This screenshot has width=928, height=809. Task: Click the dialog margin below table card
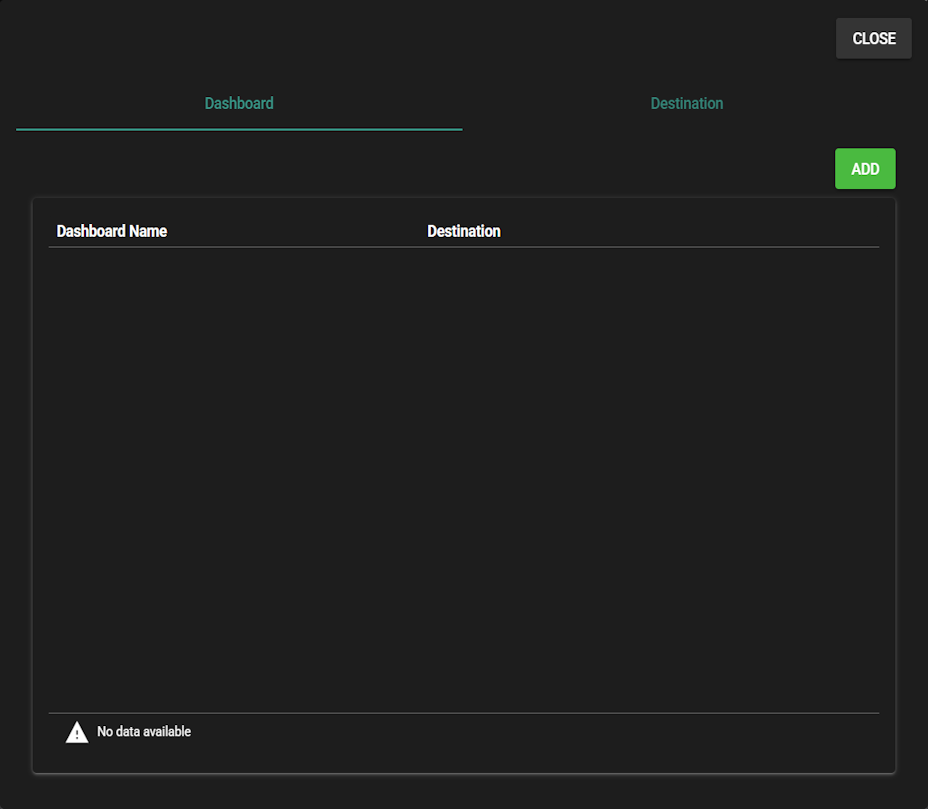point(464,791)
